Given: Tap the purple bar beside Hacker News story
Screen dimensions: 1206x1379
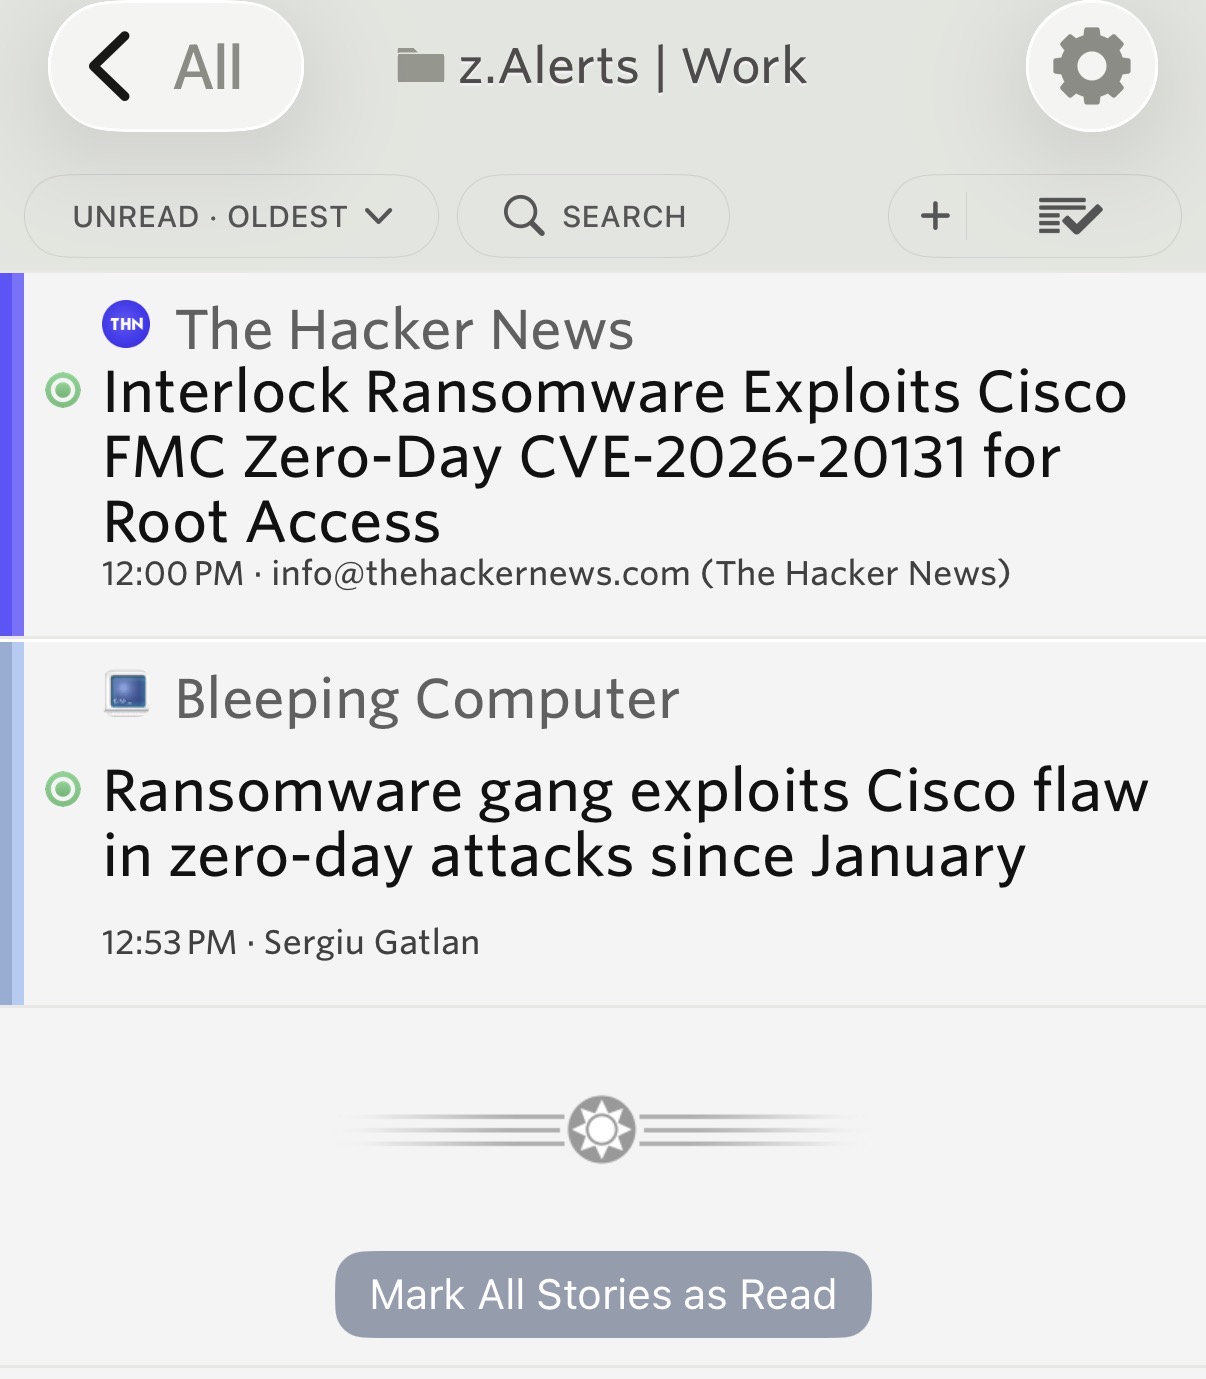Looking at the screenshot, I should pyautogui.click(x=11, y=454).
